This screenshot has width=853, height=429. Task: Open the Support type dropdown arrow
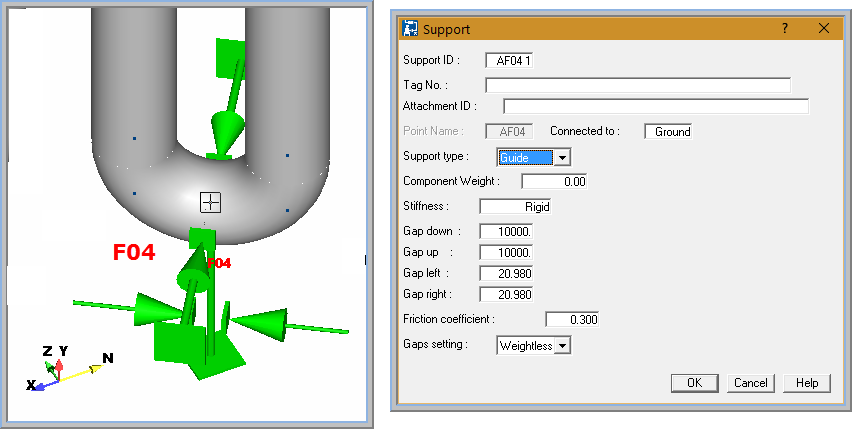[x=563, y=158]
